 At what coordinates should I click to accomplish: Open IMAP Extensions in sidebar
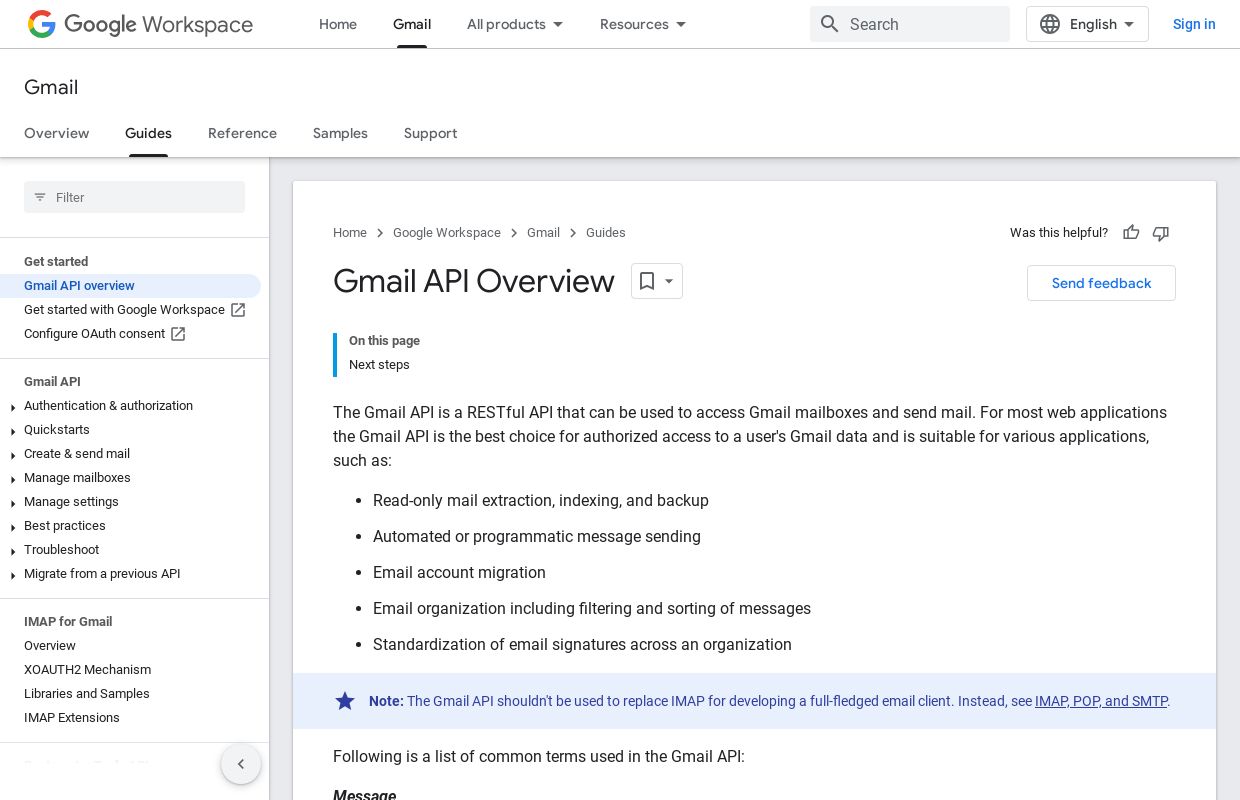pyautogui.click(x=72, y=718)
